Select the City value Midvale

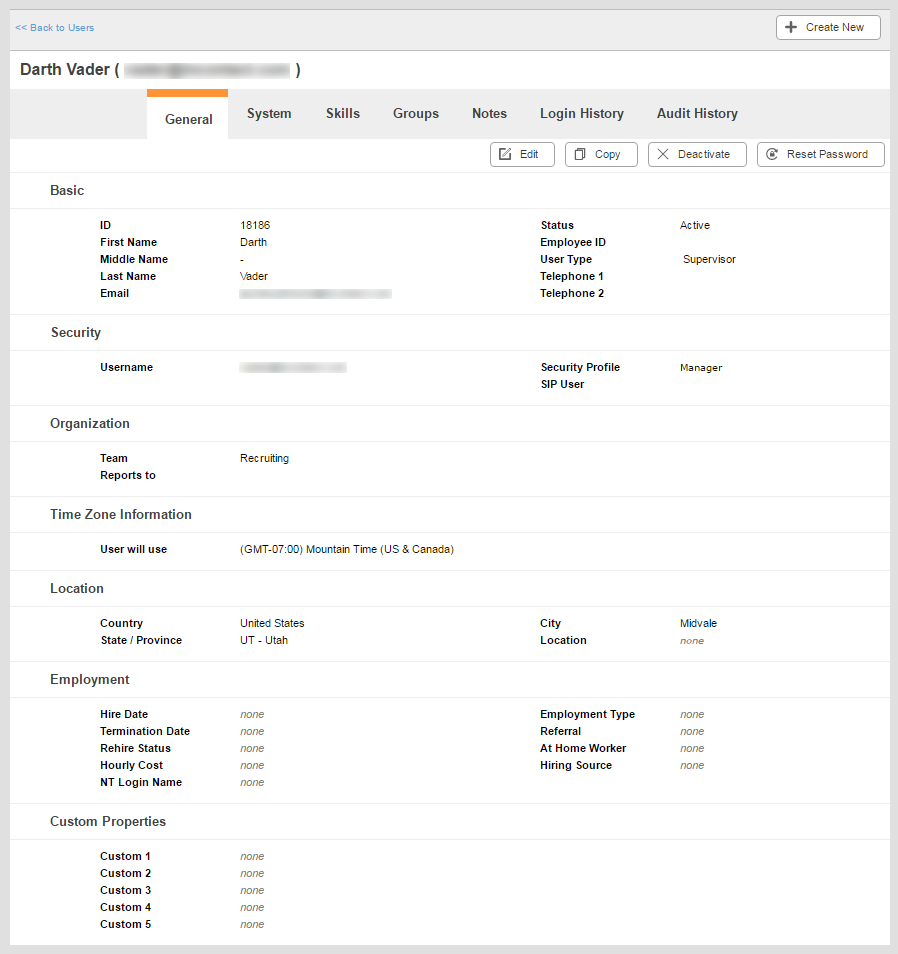698,623
